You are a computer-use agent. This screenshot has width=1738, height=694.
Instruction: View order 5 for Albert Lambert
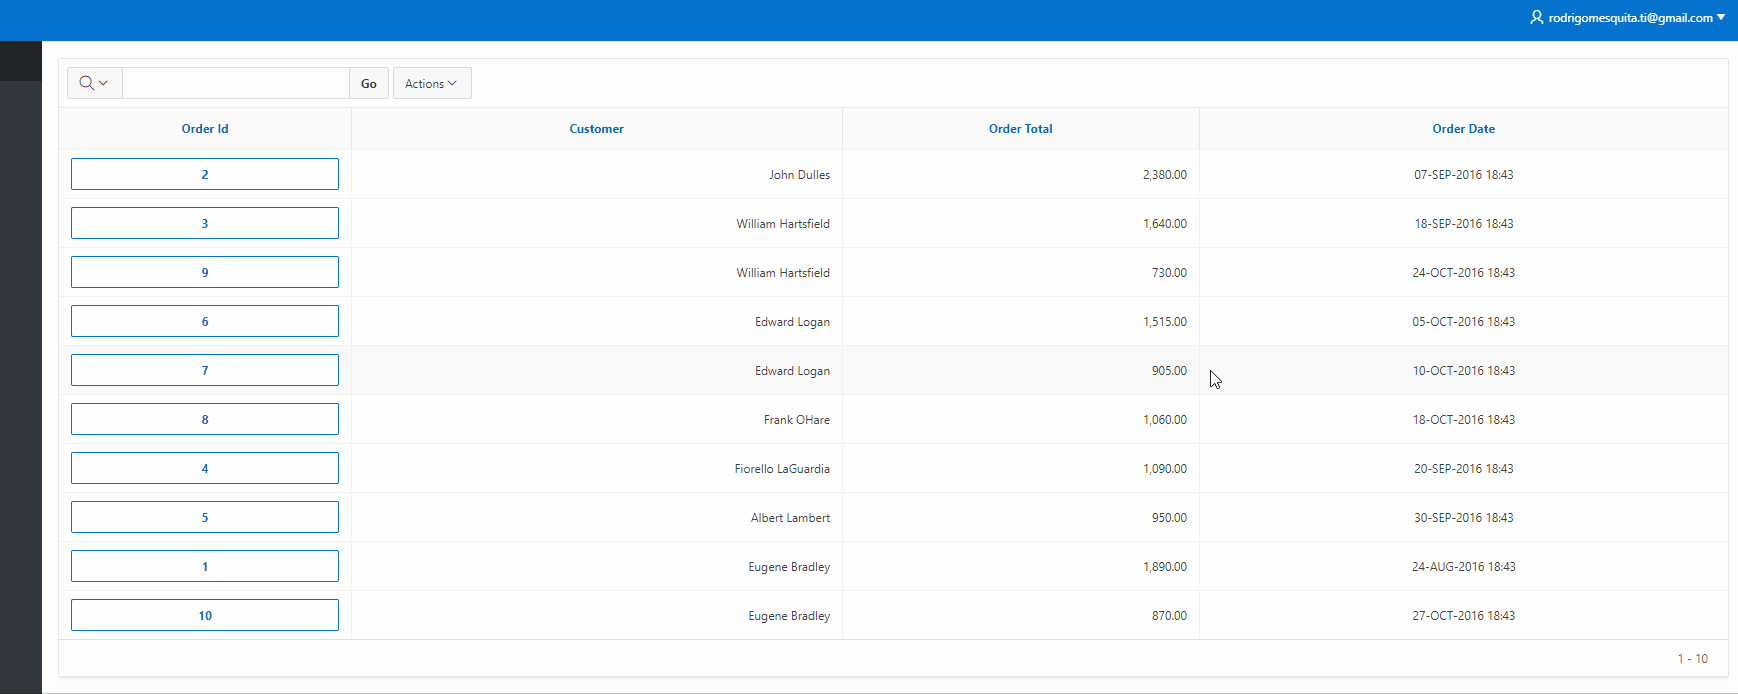pyautogui.click(x=205, y=517)
